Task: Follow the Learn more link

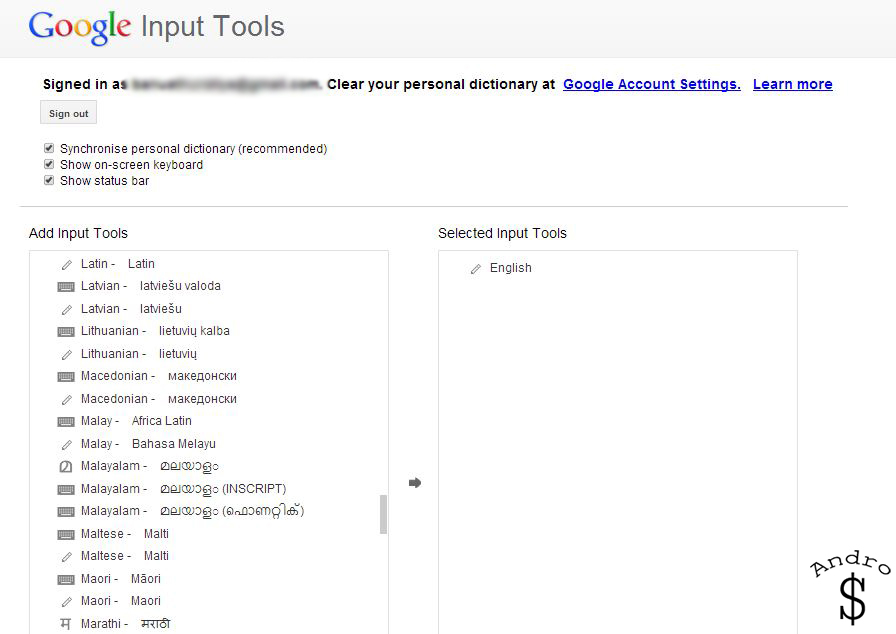Action: 792,85
